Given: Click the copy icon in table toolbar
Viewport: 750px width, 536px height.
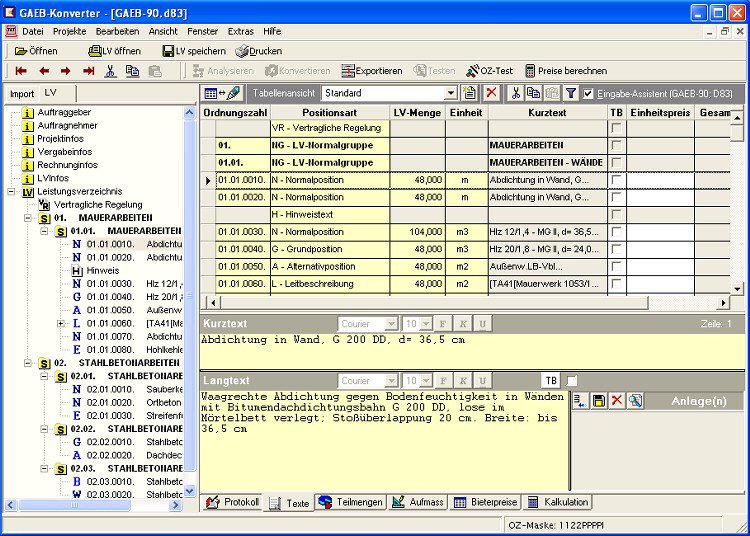Looking at the screenshot, I should (533, 93).
